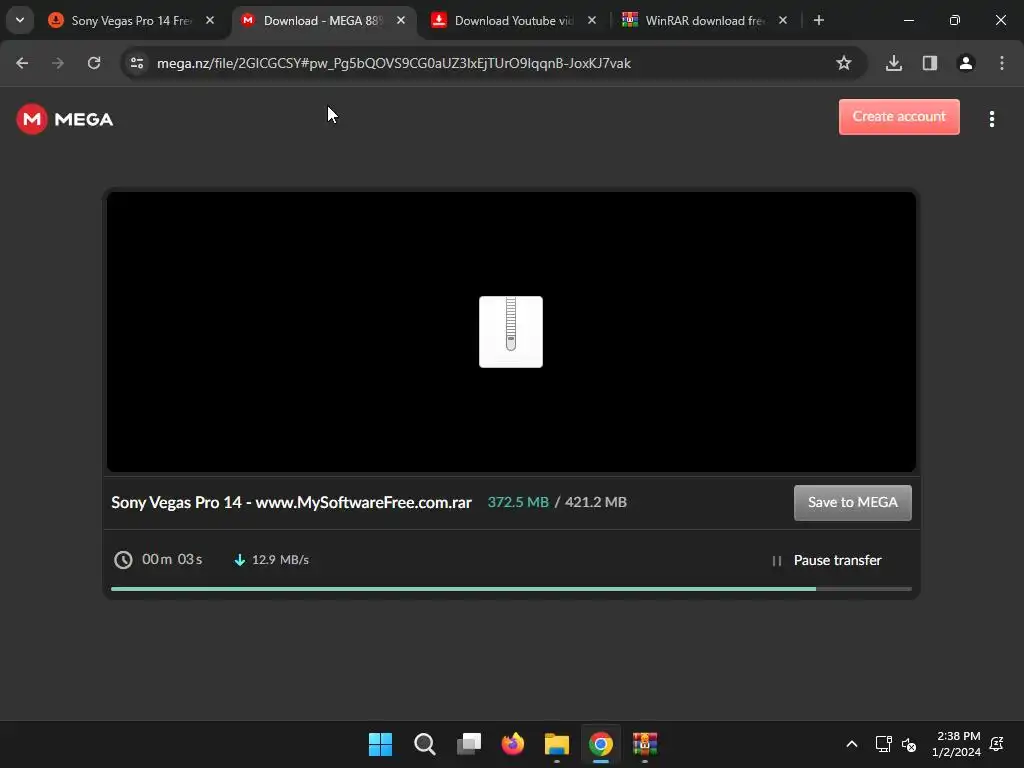Pause the file transfer
Viewport: 1024px width, 768px height.
point(827,560)
